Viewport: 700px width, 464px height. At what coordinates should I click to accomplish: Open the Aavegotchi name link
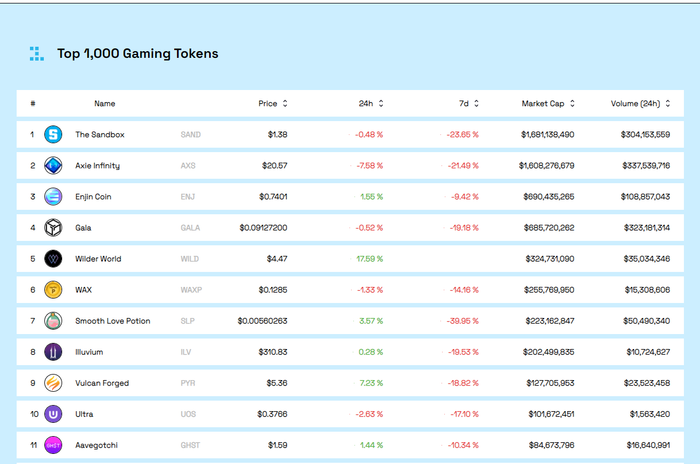click(x=96, y=445)
